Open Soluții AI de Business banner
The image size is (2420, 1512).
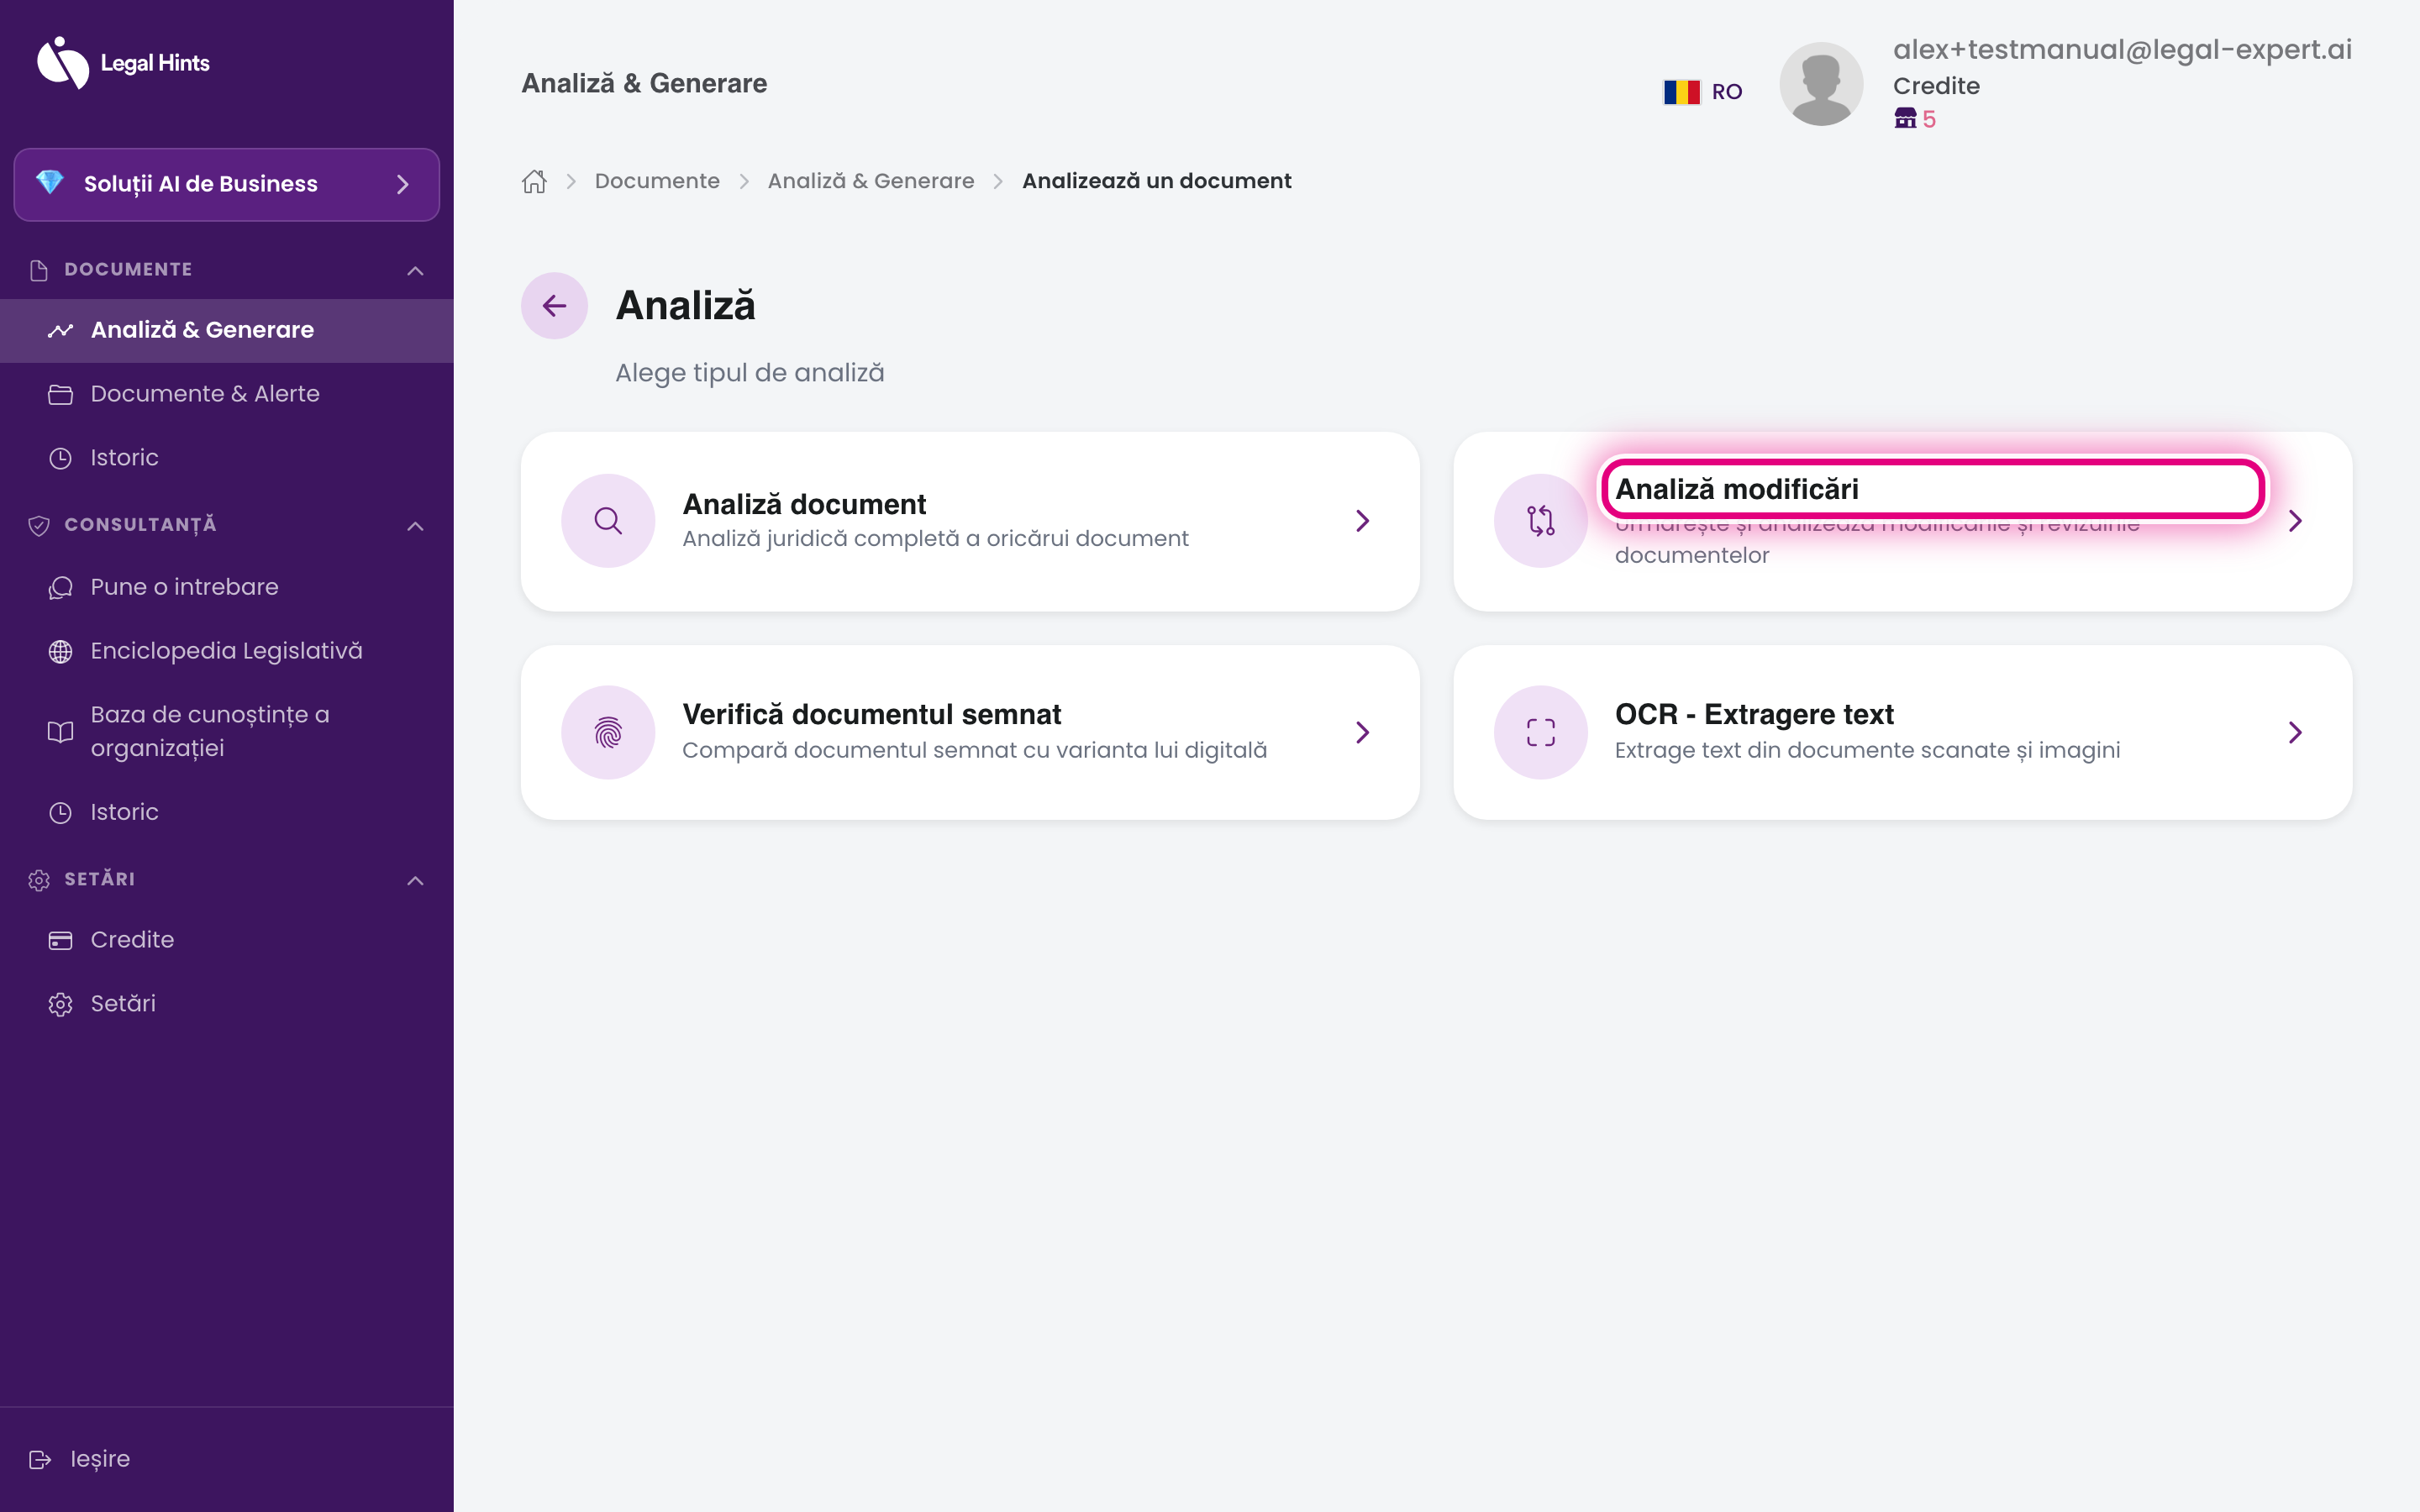tap(227, 184)
